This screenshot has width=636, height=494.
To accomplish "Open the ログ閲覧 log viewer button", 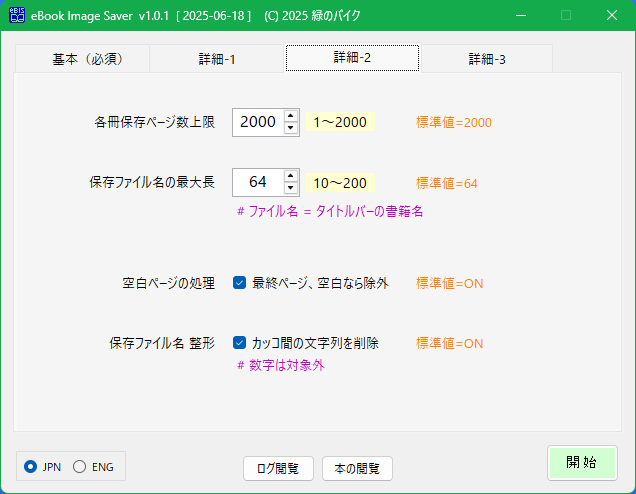I will [x=278, y=468].
